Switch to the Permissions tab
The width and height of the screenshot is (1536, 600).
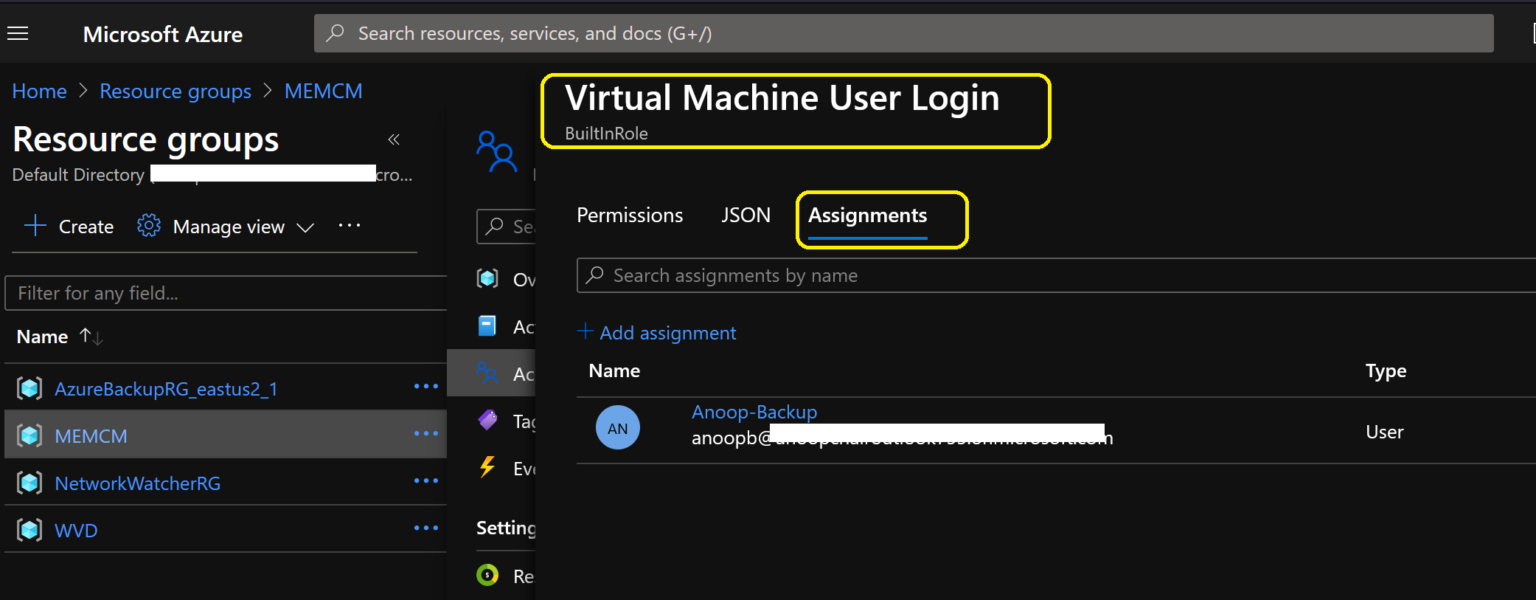[629, 216]
